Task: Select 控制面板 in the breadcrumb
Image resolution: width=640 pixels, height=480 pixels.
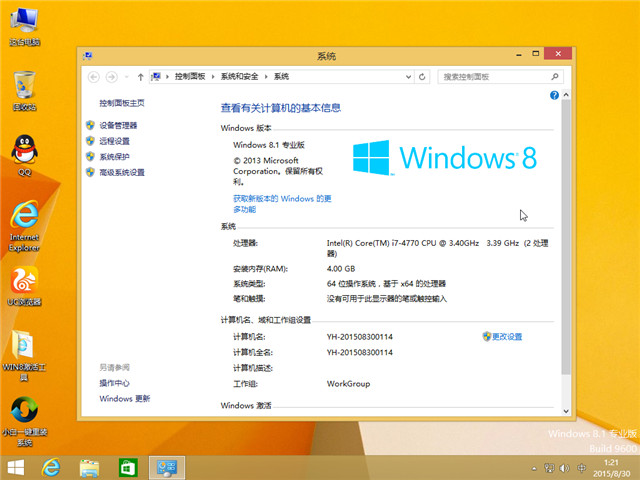Action: pos(190,76)
